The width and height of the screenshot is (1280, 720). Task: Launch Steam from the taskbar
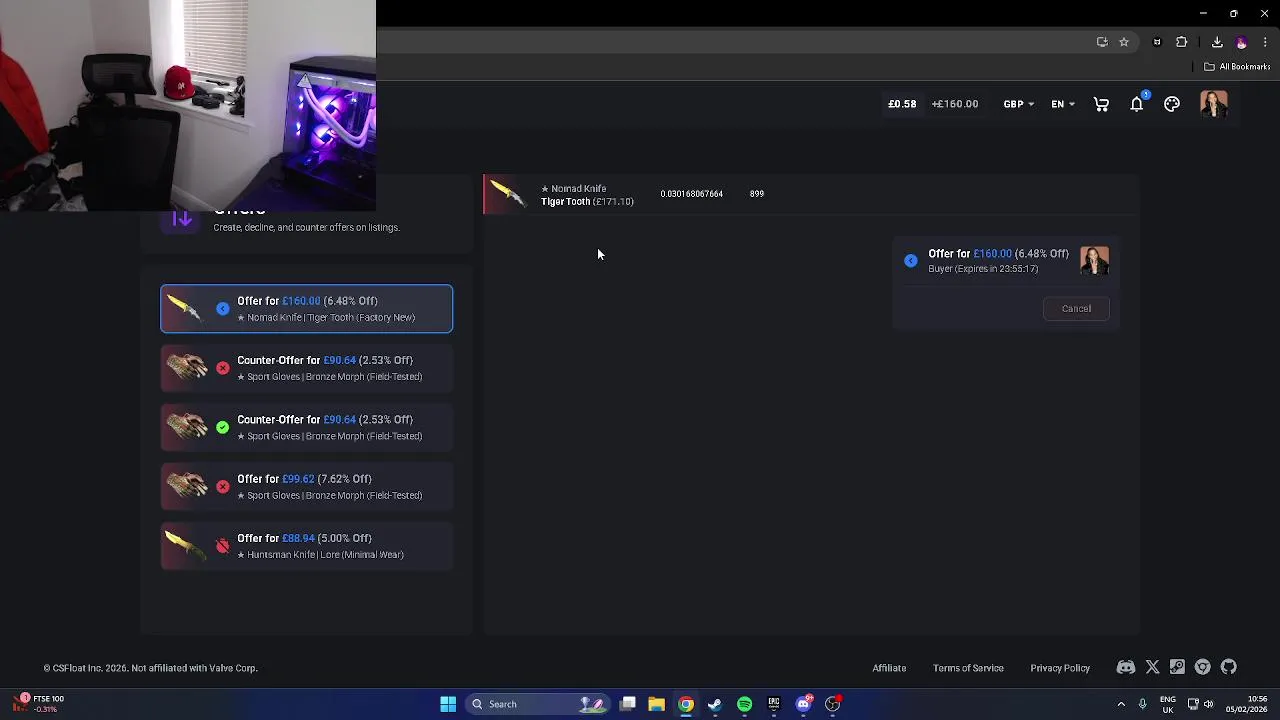coord(715,704)
